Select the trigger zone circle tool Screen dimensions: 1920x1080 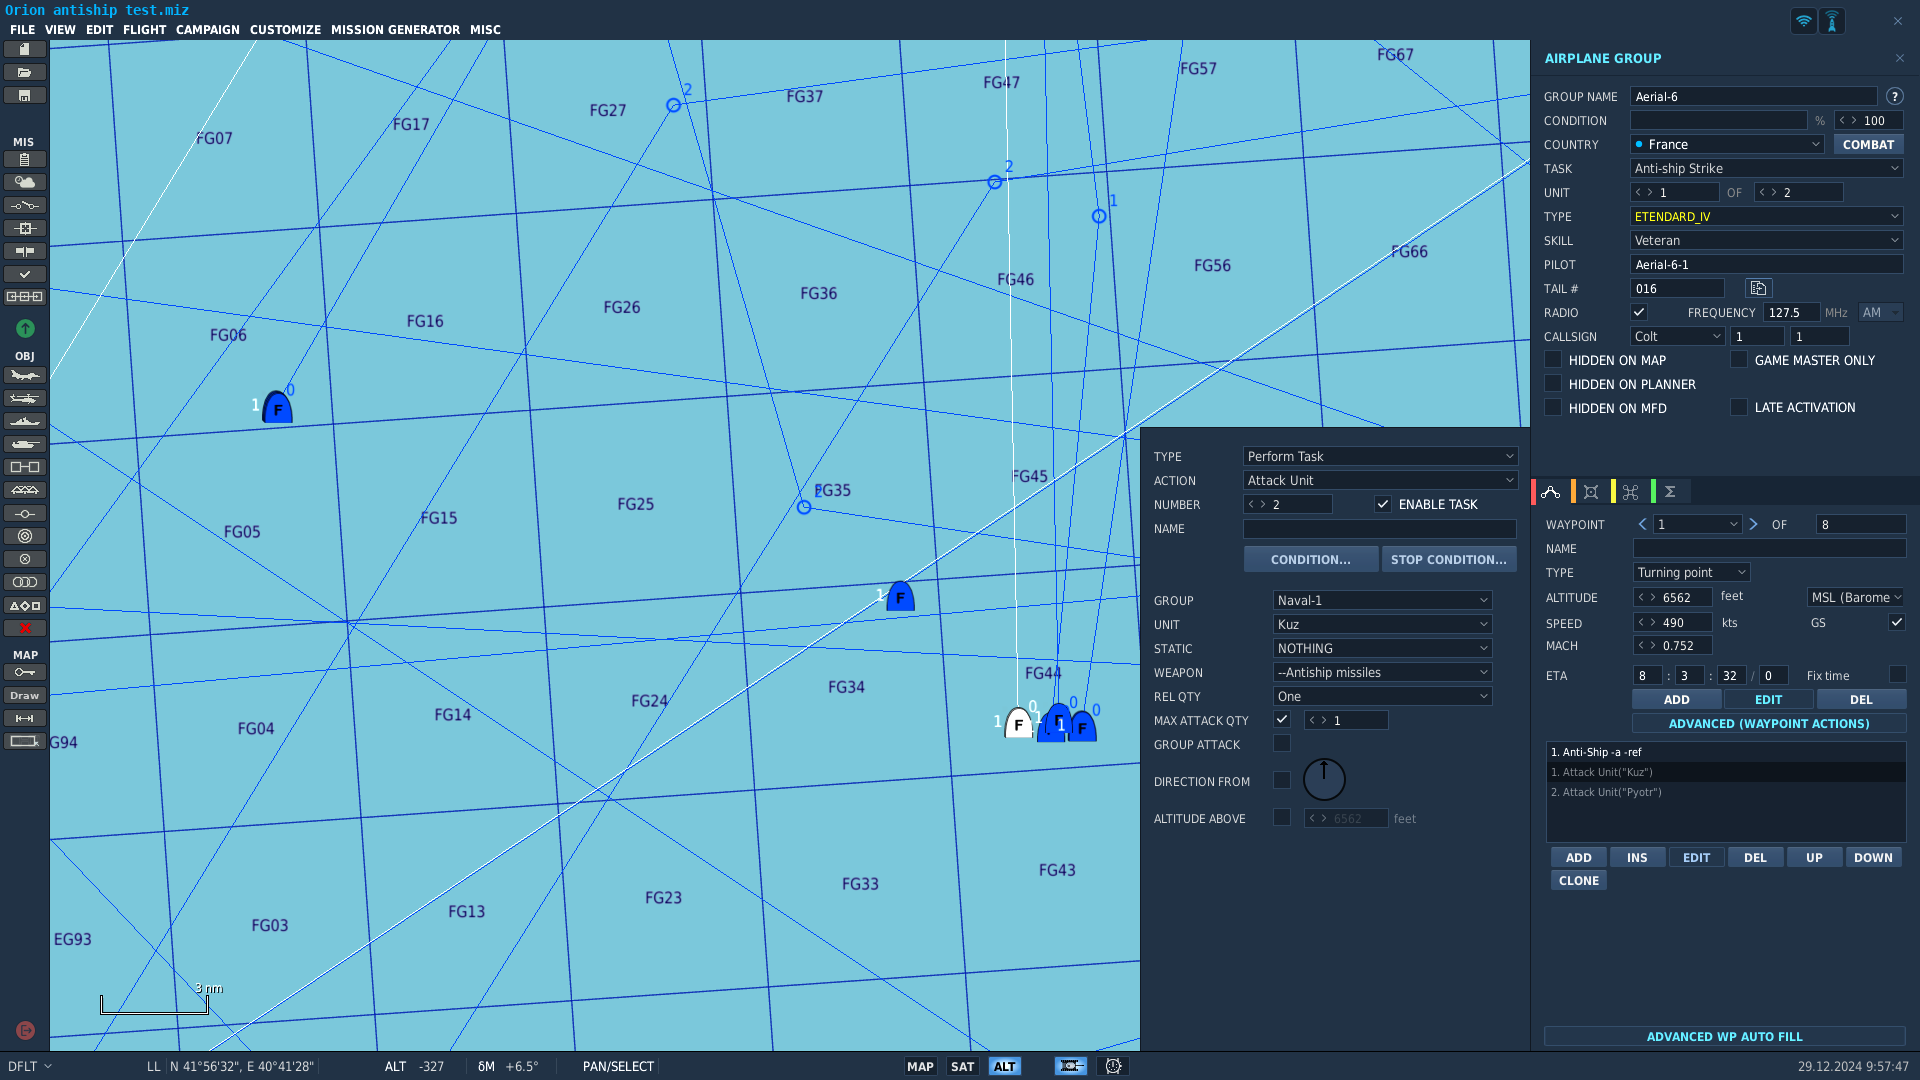pyautogui.click(x=25, y=536)
